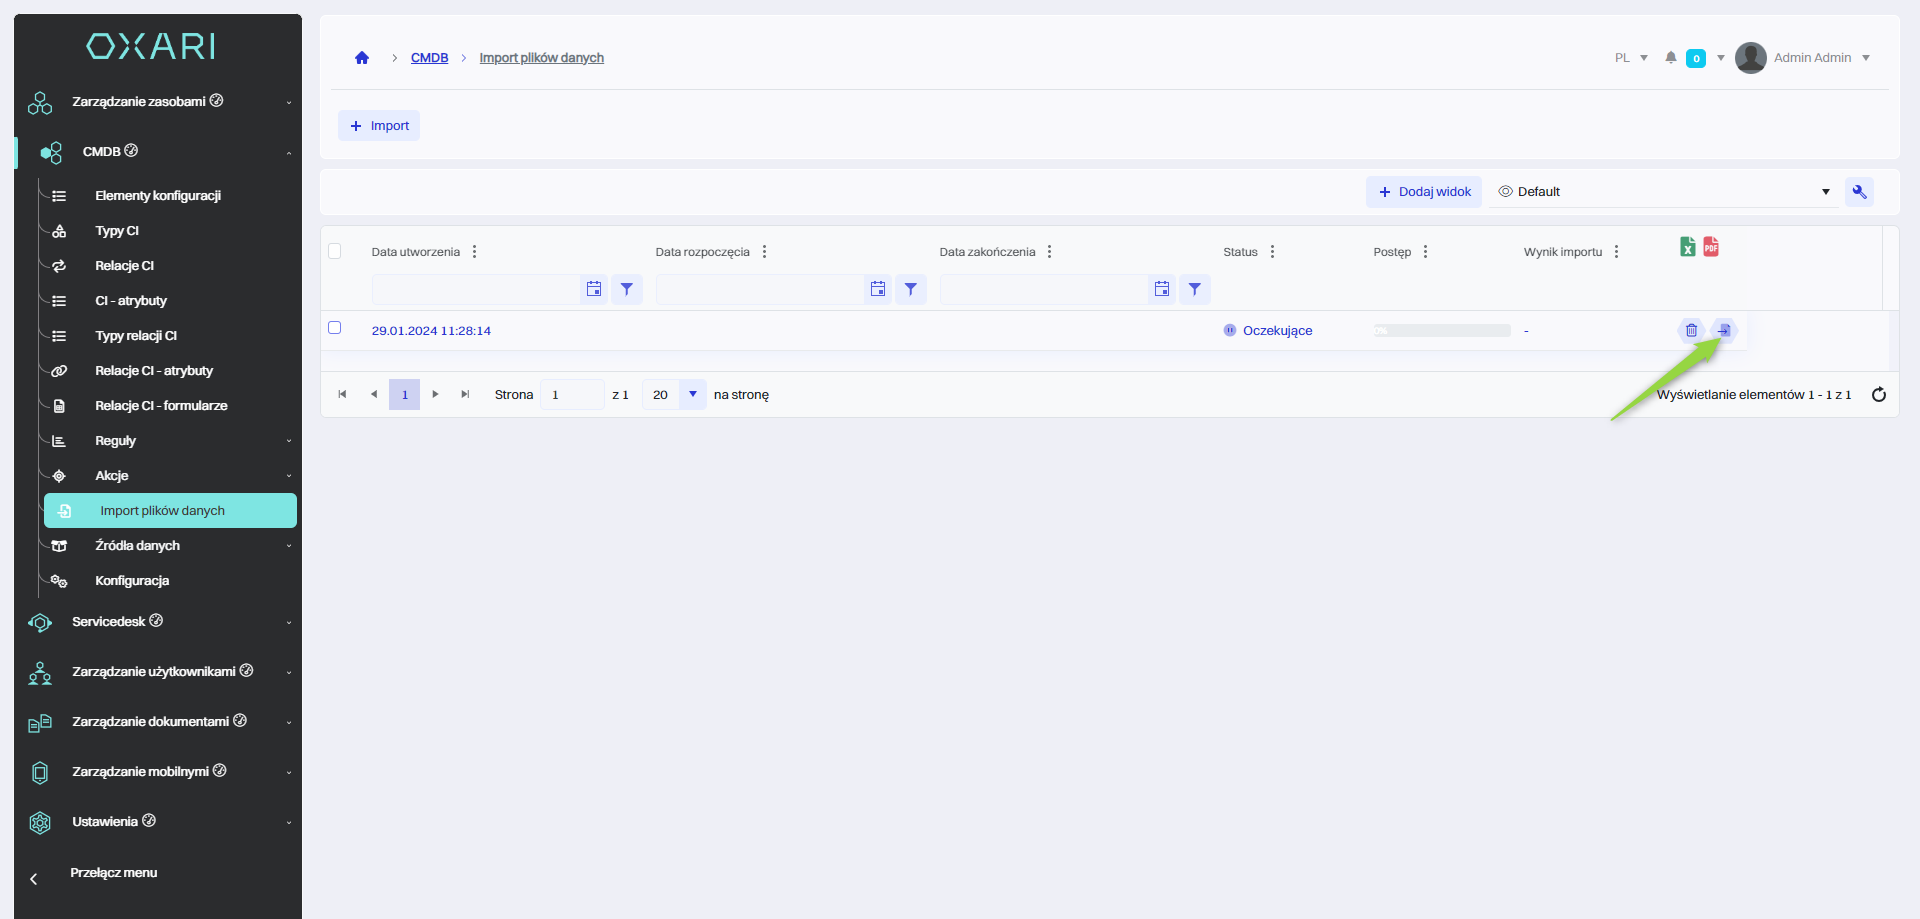This screenshot has height=919, width=1920.
Task: Click the Dodaj widok button
Action: tap(1424, 192)
